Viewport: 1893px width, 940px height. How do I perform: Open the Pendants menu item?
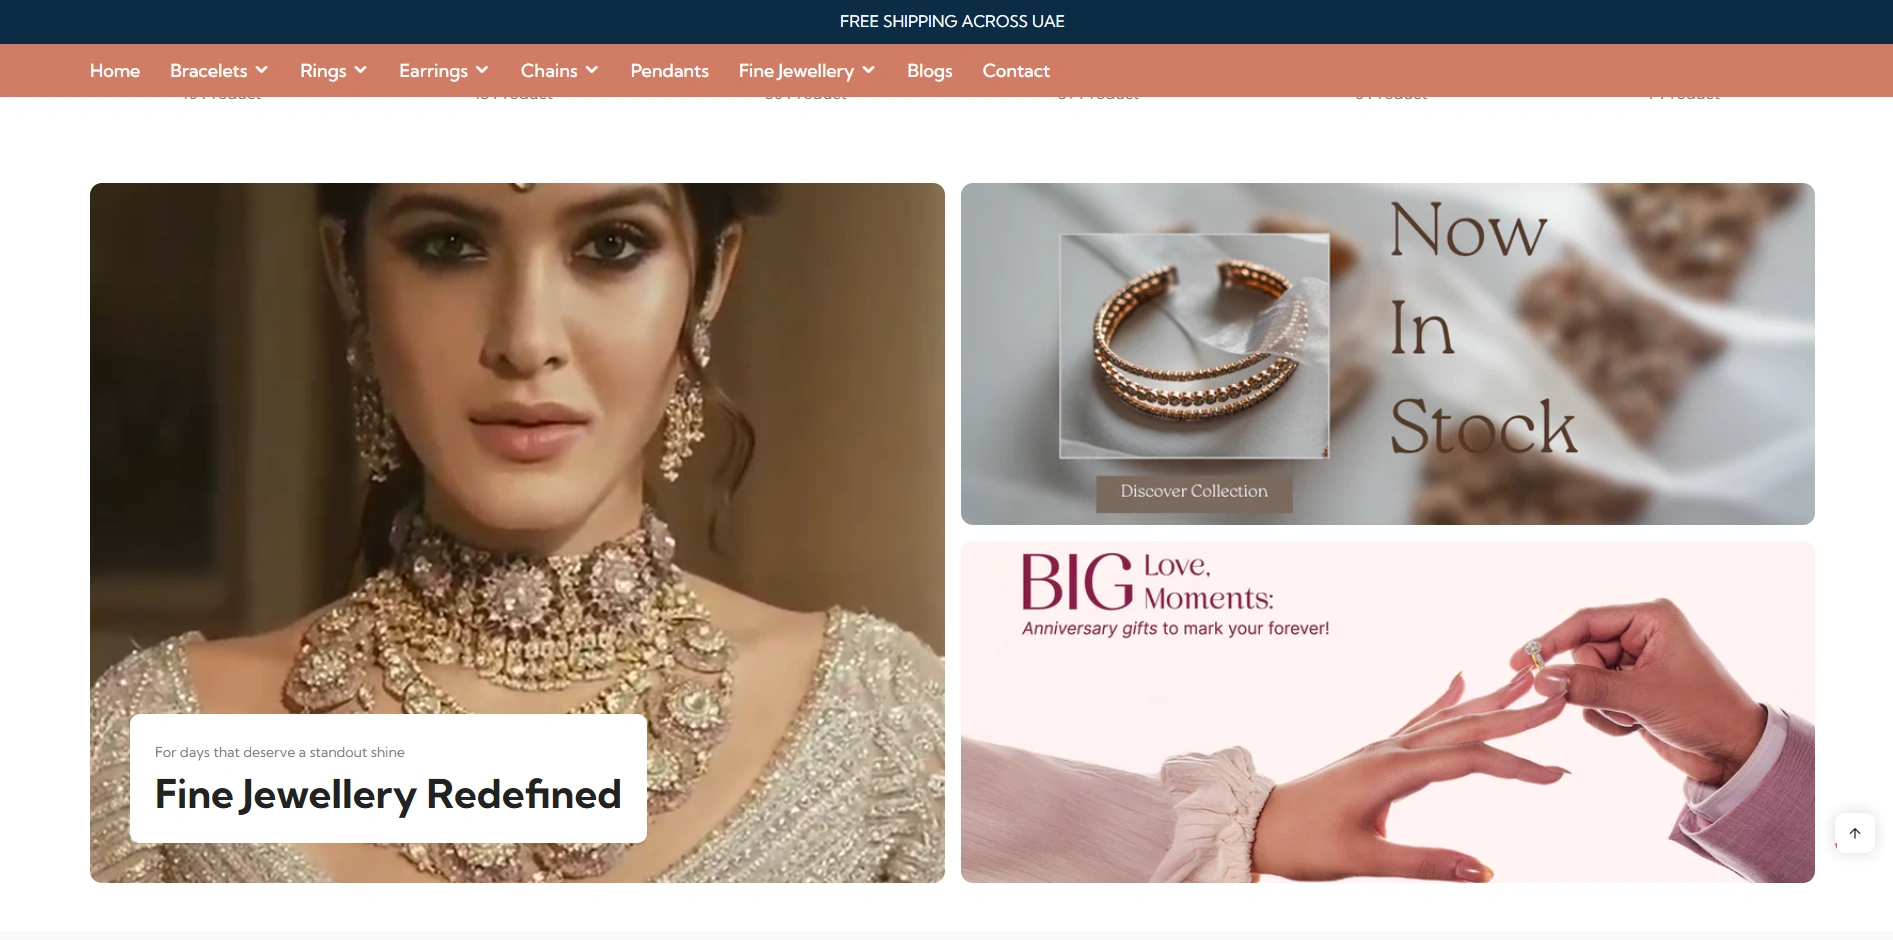pyautogui.click(x=669, y=71)
